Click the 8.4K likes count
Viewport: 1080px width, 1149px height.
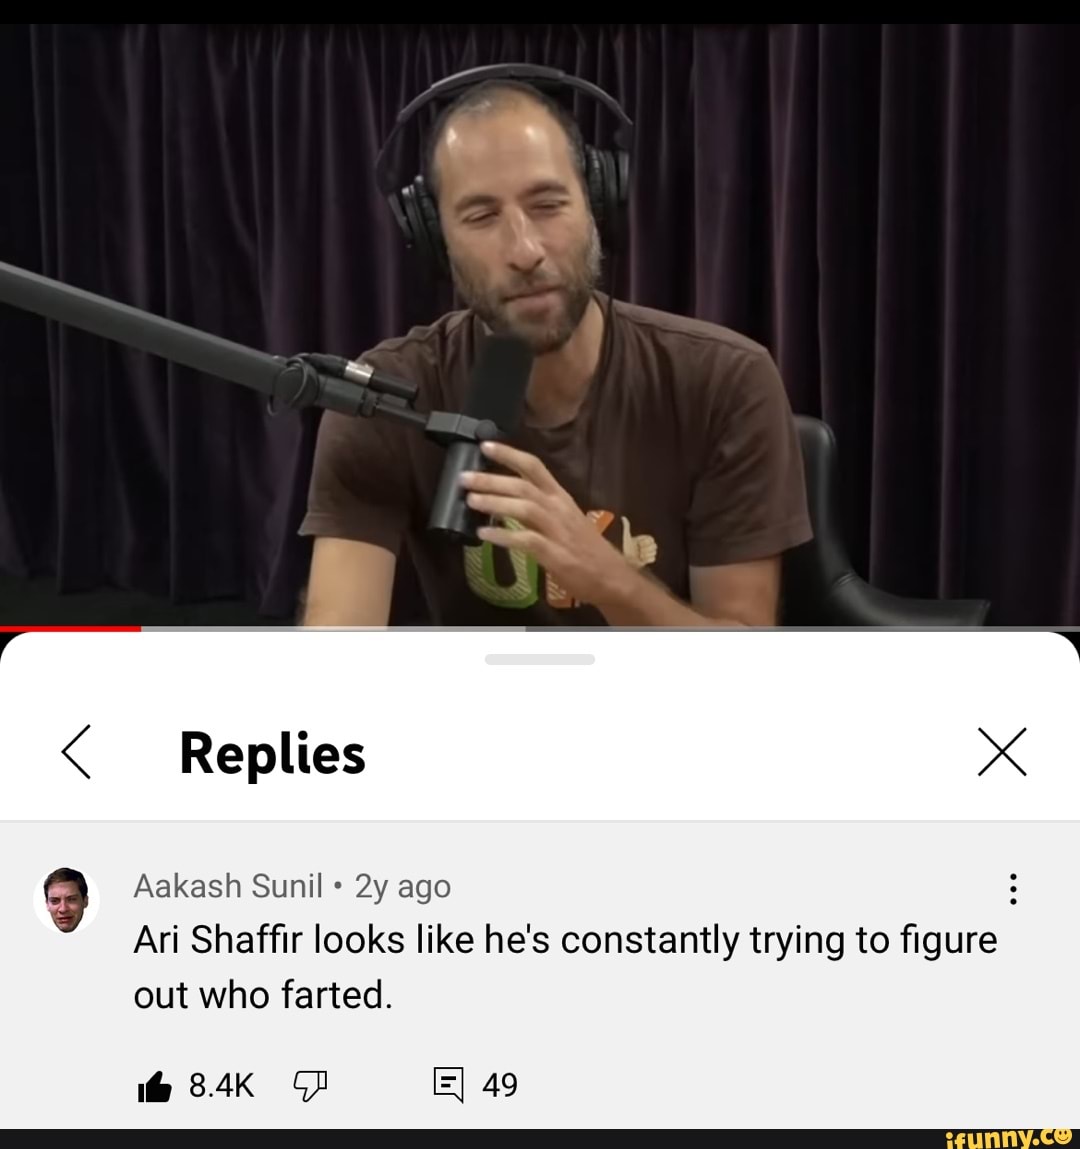point(221,1086)
